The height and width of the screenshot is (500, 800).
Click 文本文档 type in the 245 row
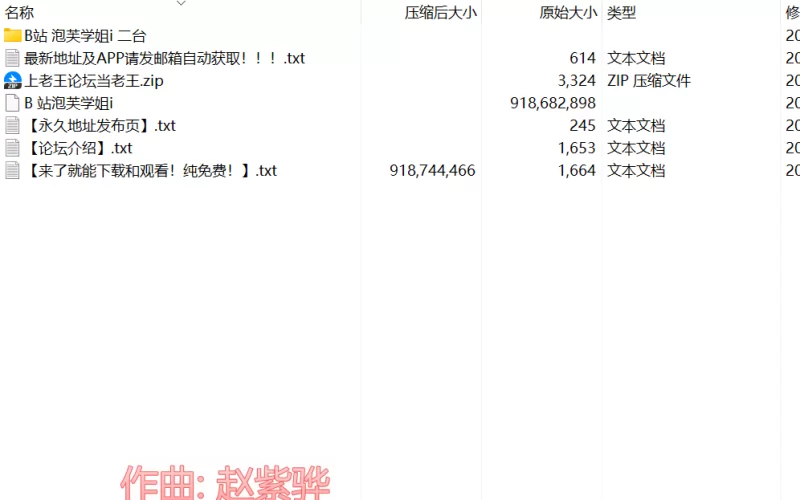tap(636, 126)
